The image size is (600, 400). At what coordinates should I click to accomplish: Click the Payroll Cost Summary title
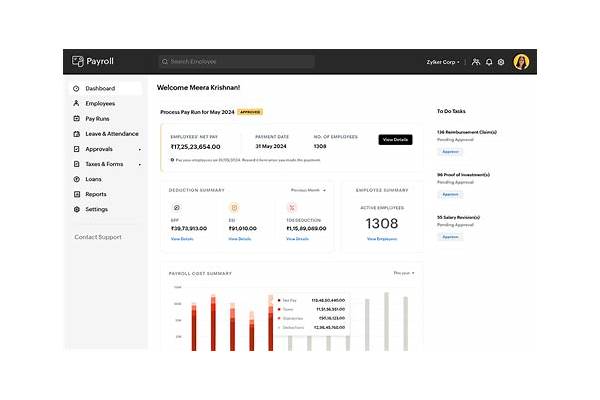click(200, 274)
